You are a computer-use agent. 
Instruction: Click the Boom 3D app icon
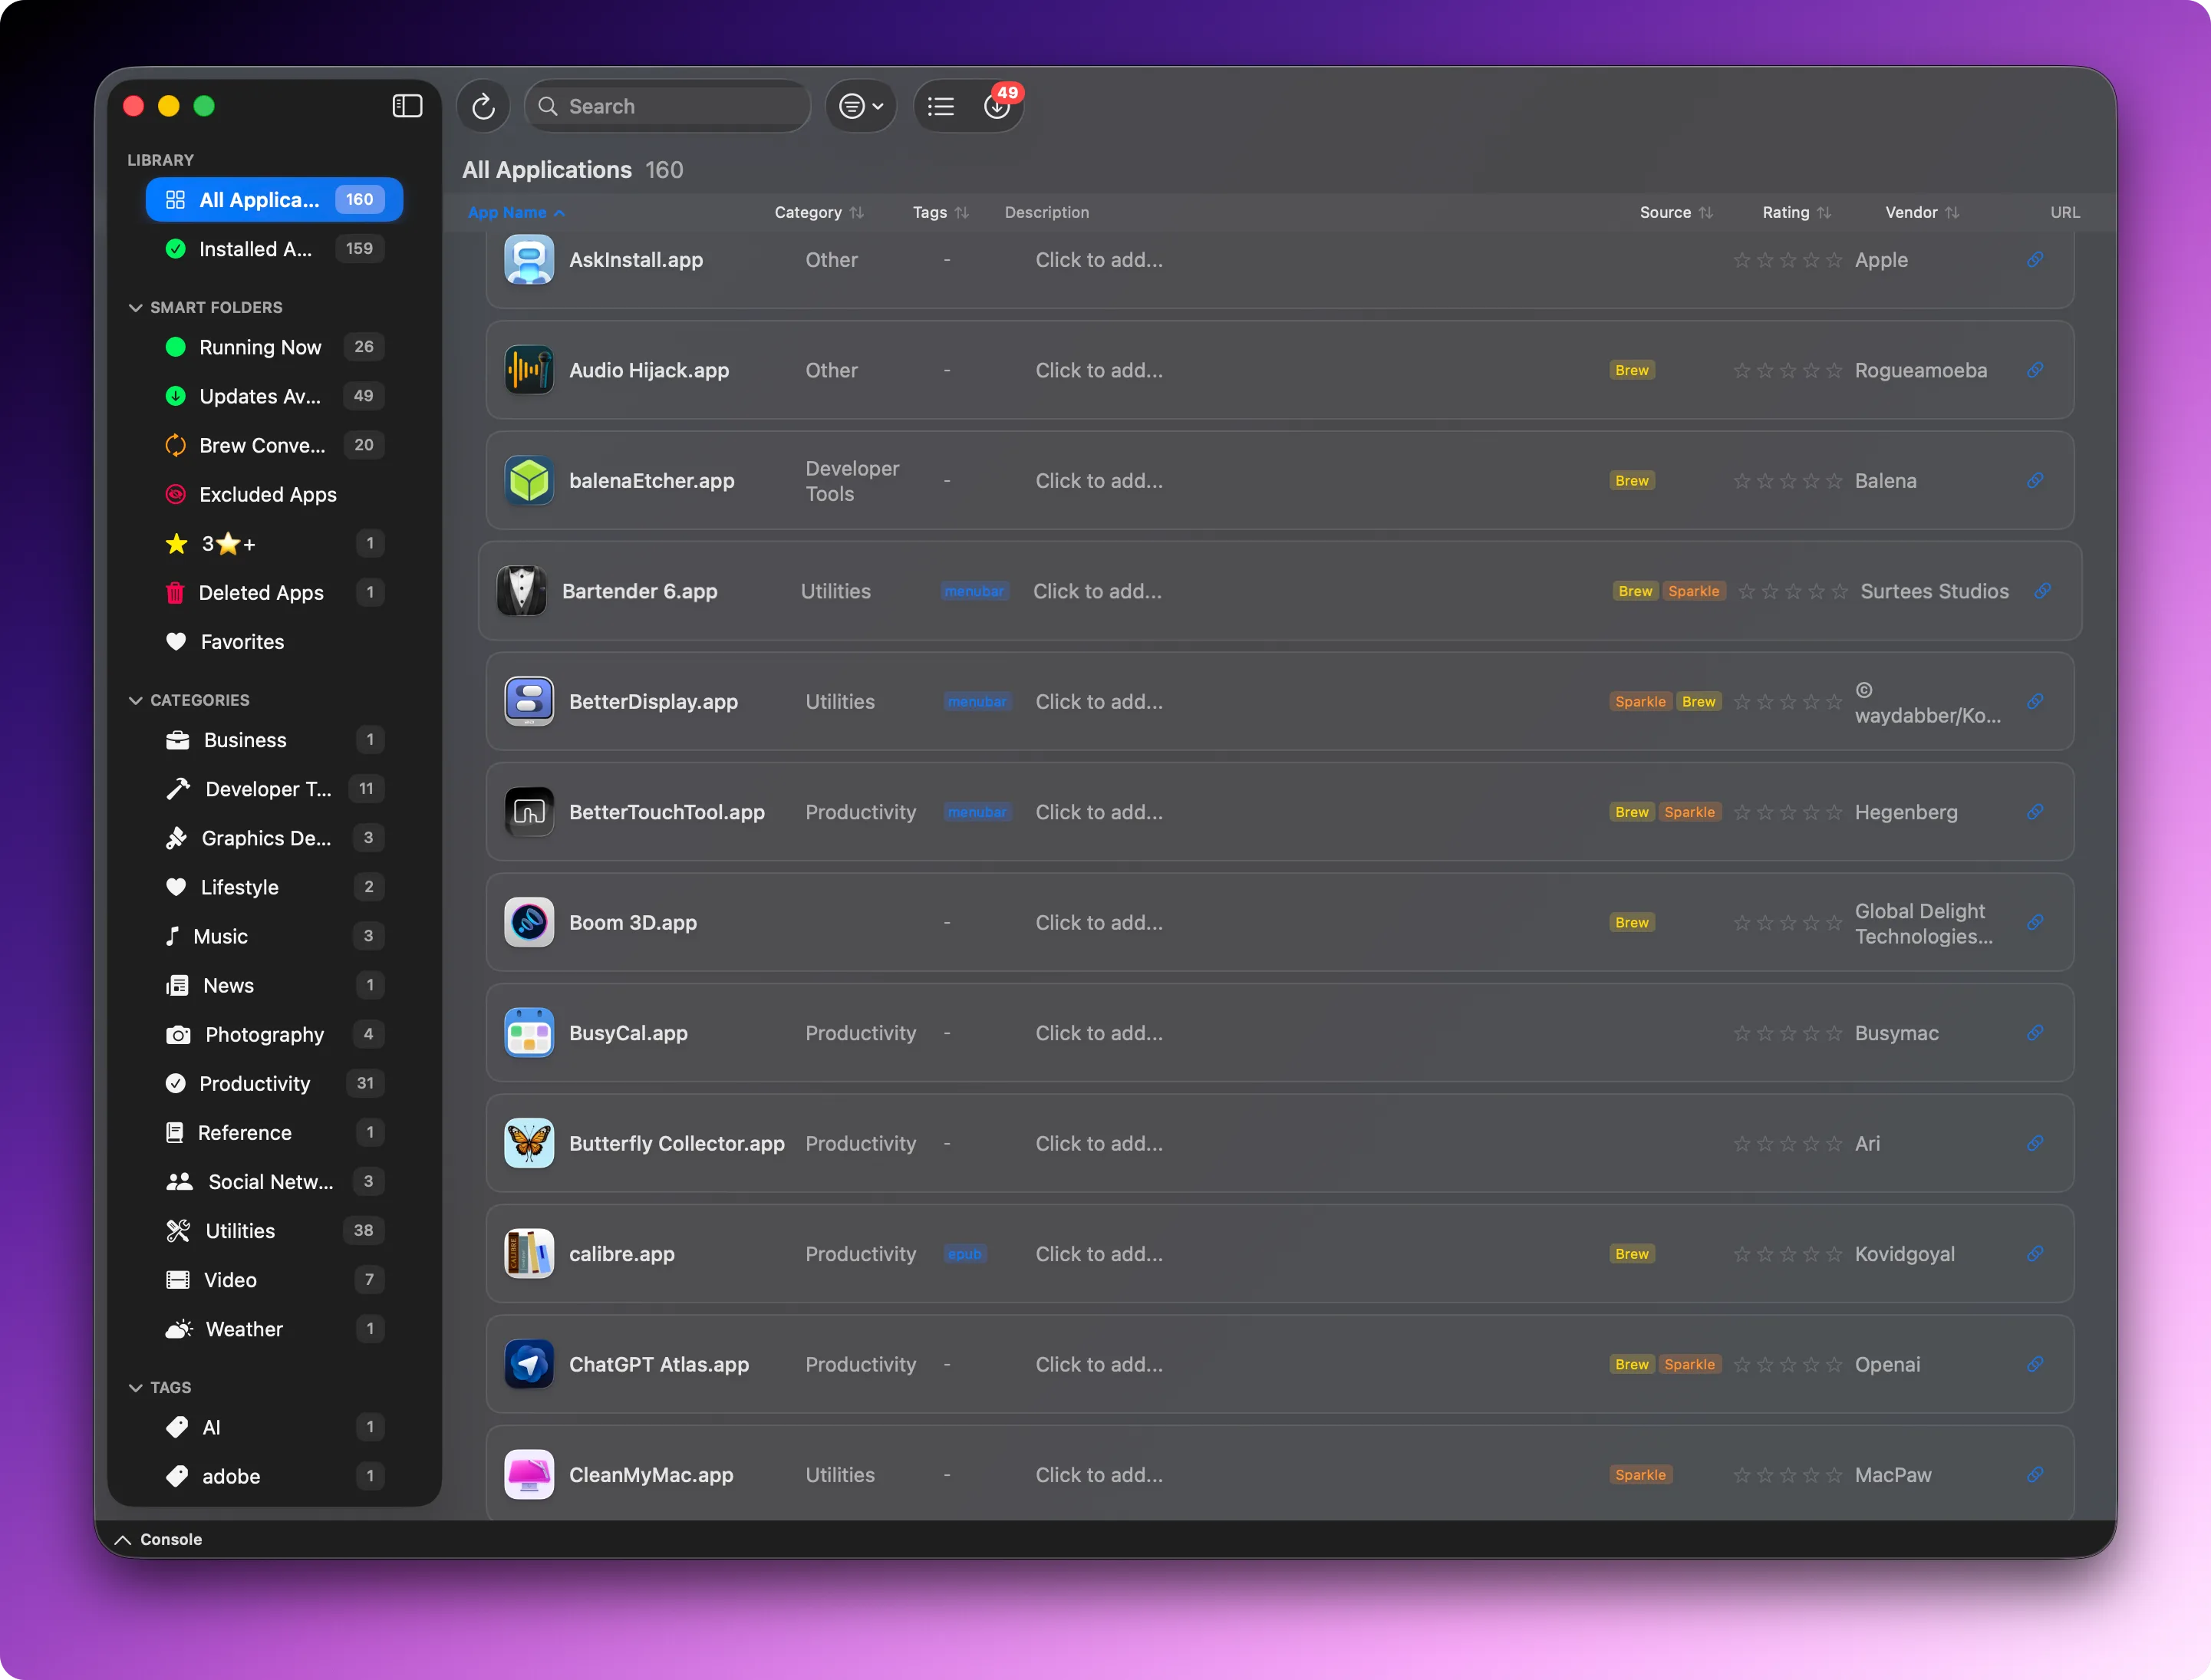529,922
